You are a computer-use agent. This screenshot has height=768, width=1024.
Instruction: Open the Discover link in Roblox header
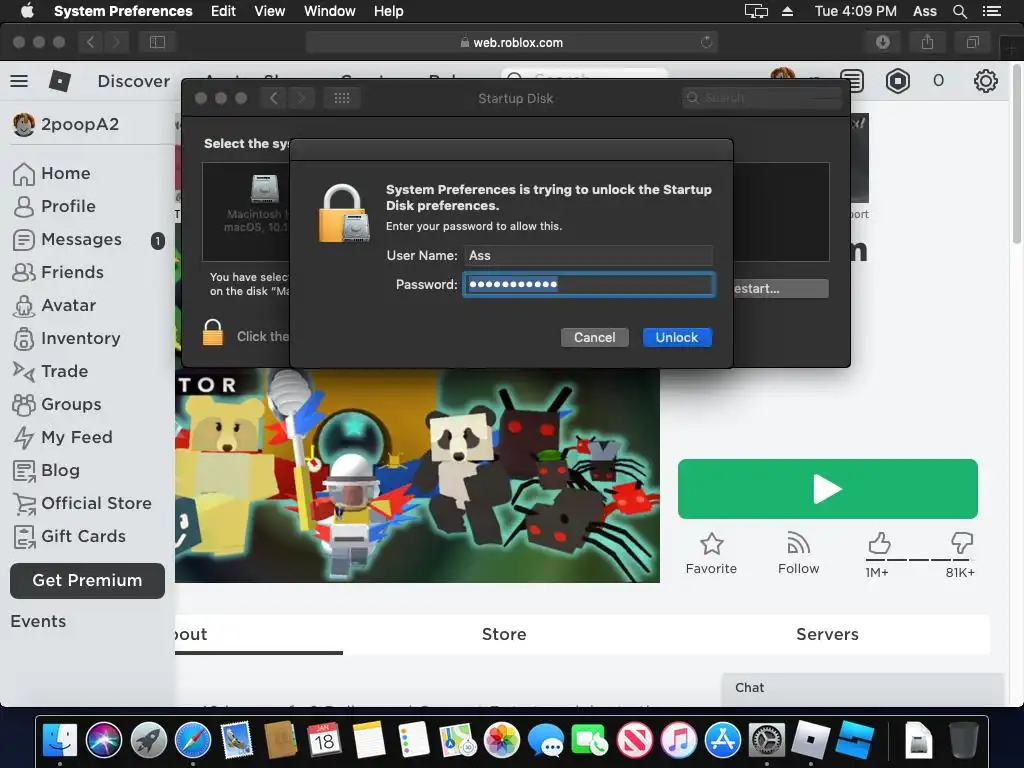(x=133, y=81)
